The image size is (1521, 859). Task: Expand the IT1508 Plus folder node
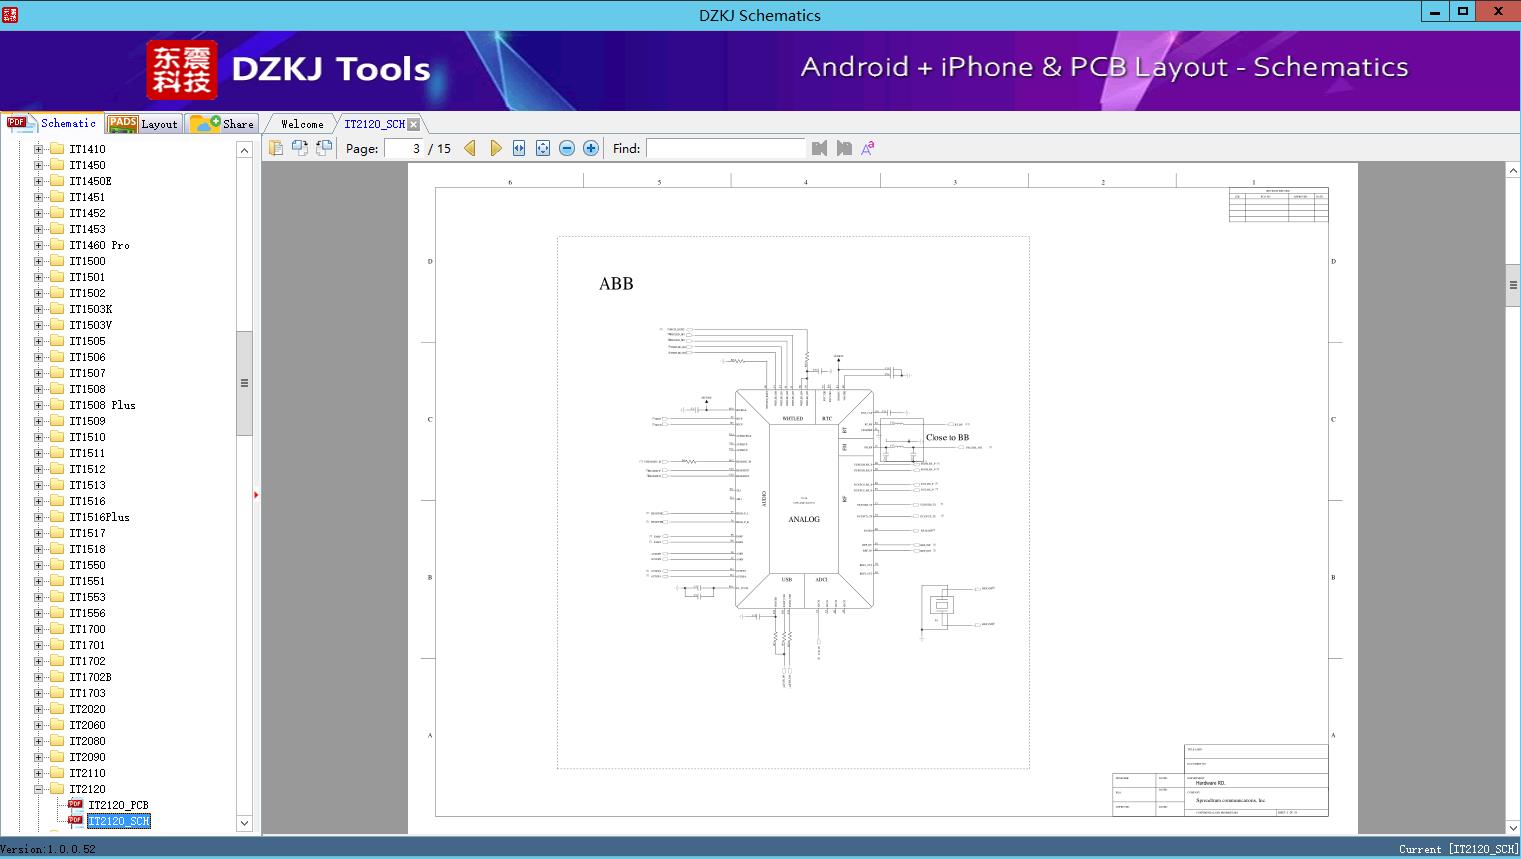[x=38, y=405]
